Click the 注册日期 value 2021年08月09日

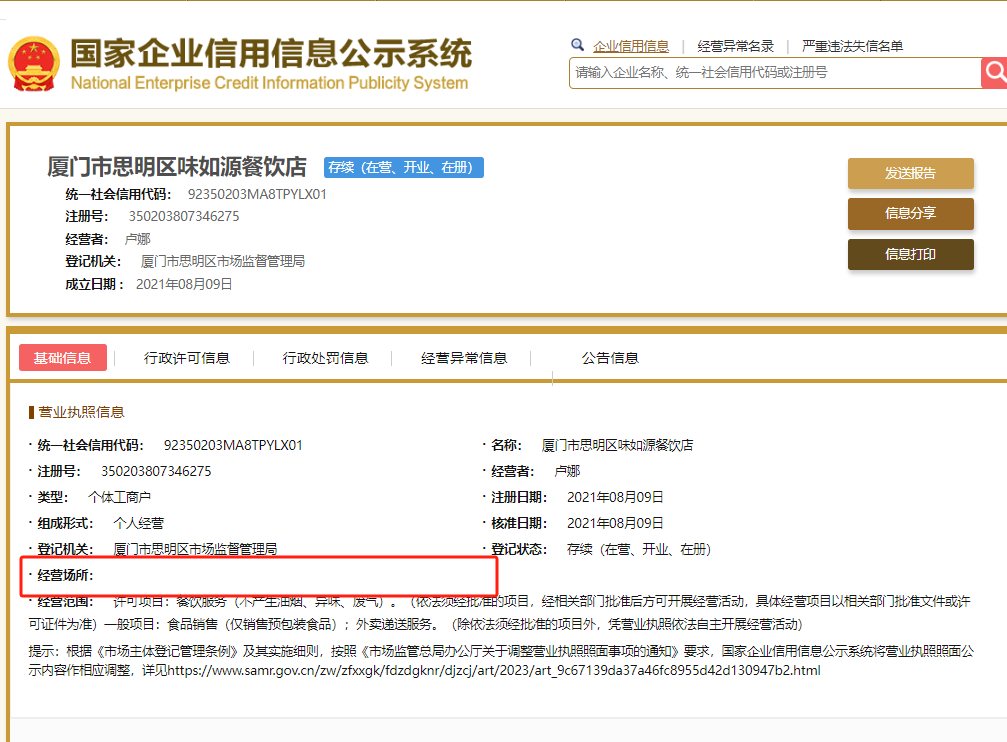point(615,497)
